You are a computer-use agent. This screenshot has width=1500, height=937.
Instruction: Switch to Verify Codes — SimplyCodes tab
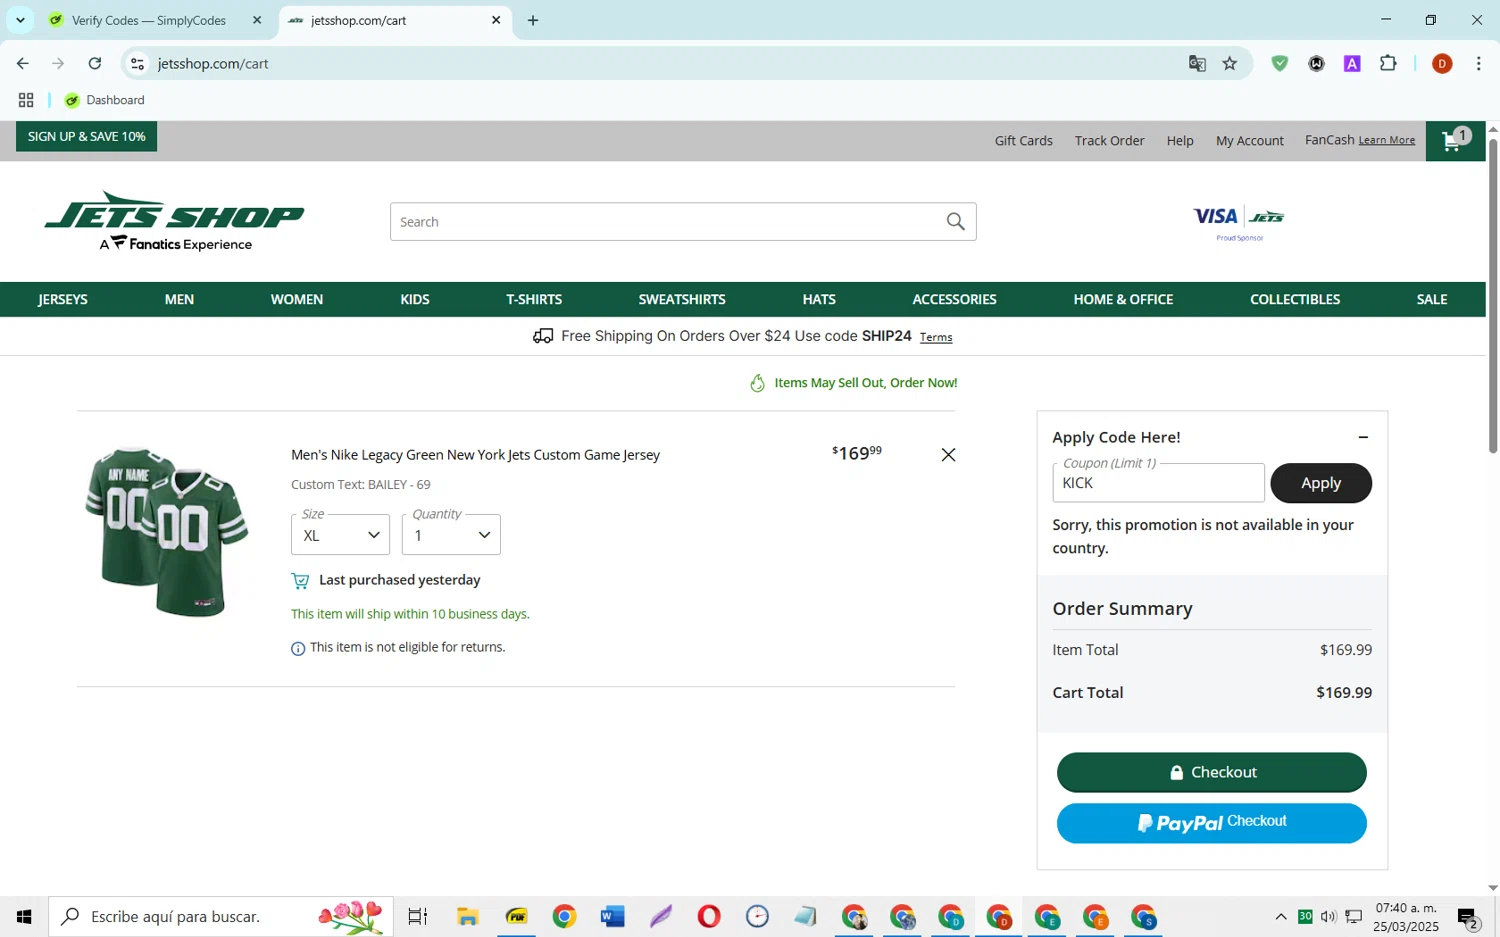(x=149, y=20)
